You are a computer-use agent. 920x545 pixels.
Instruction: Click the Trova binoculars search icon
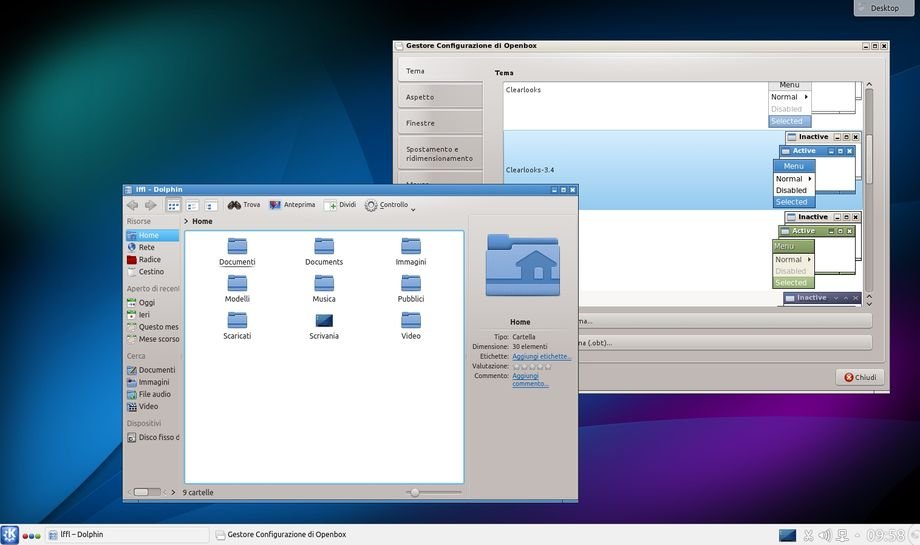(x=235, y=205)
